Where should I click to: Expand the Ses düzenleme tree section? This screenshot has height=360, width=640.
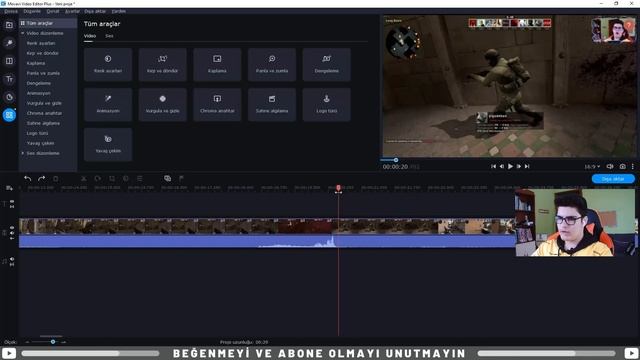22,153
